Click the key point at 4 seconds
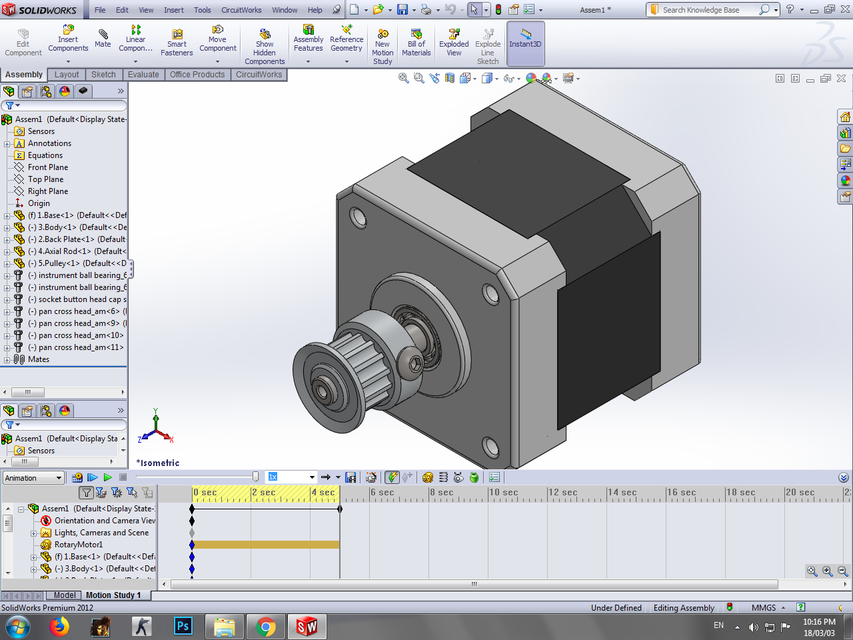 click(339, 508)
